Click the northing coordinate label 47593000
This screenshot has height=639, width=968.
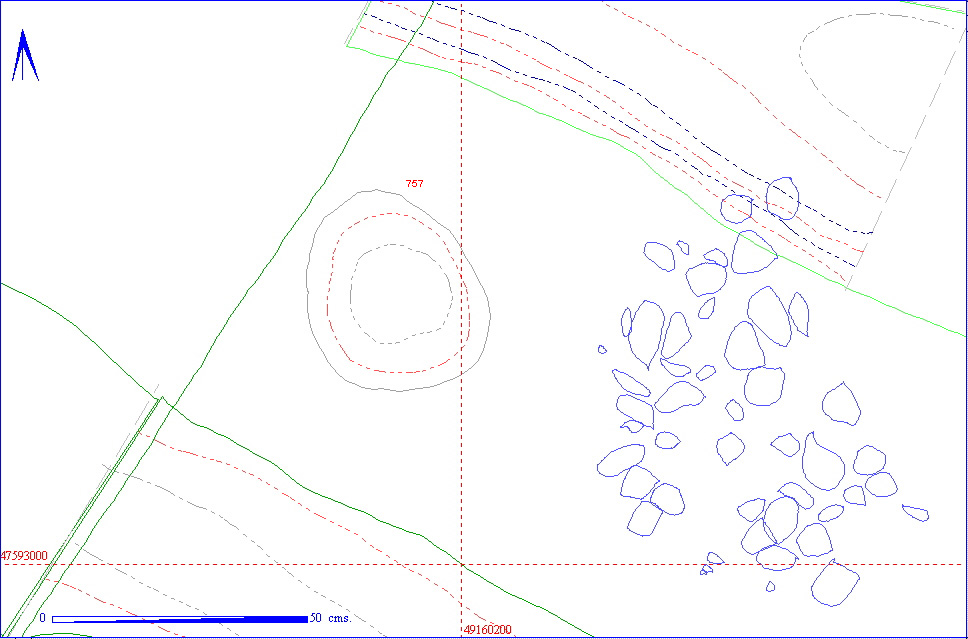[x=25, y=555]
